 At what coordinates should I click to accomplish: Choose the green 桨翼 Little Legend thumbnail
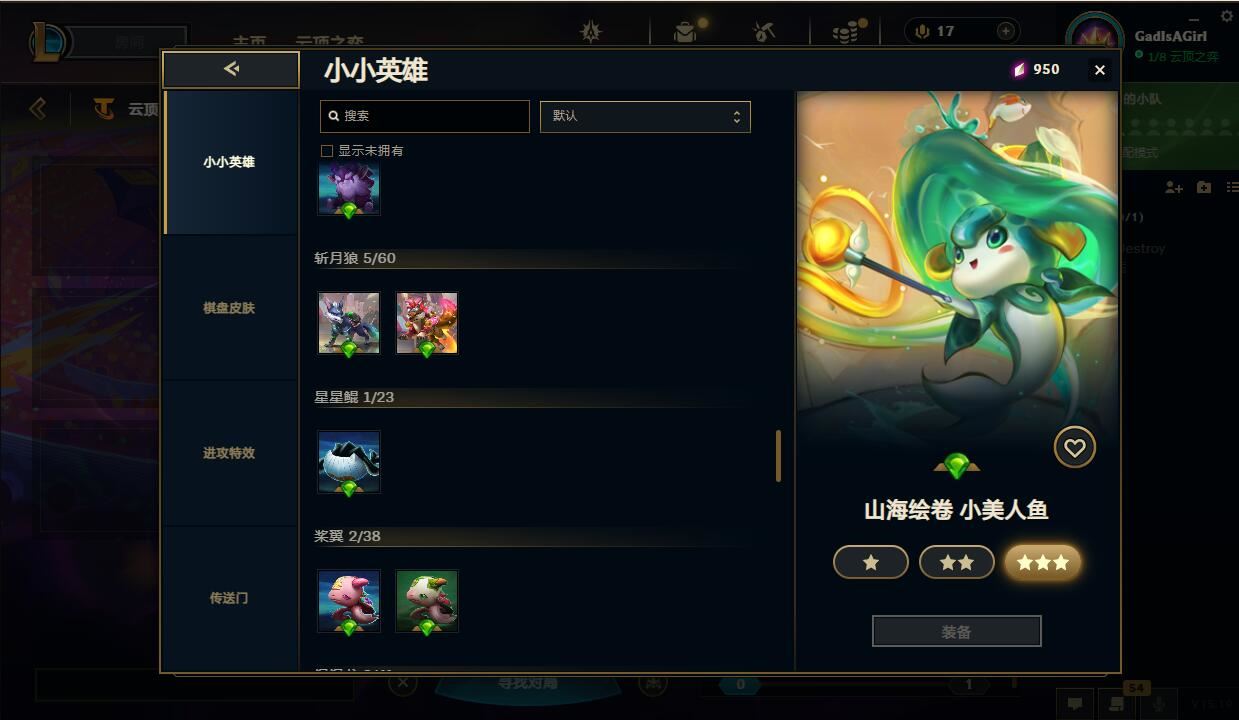coord(427,602)
